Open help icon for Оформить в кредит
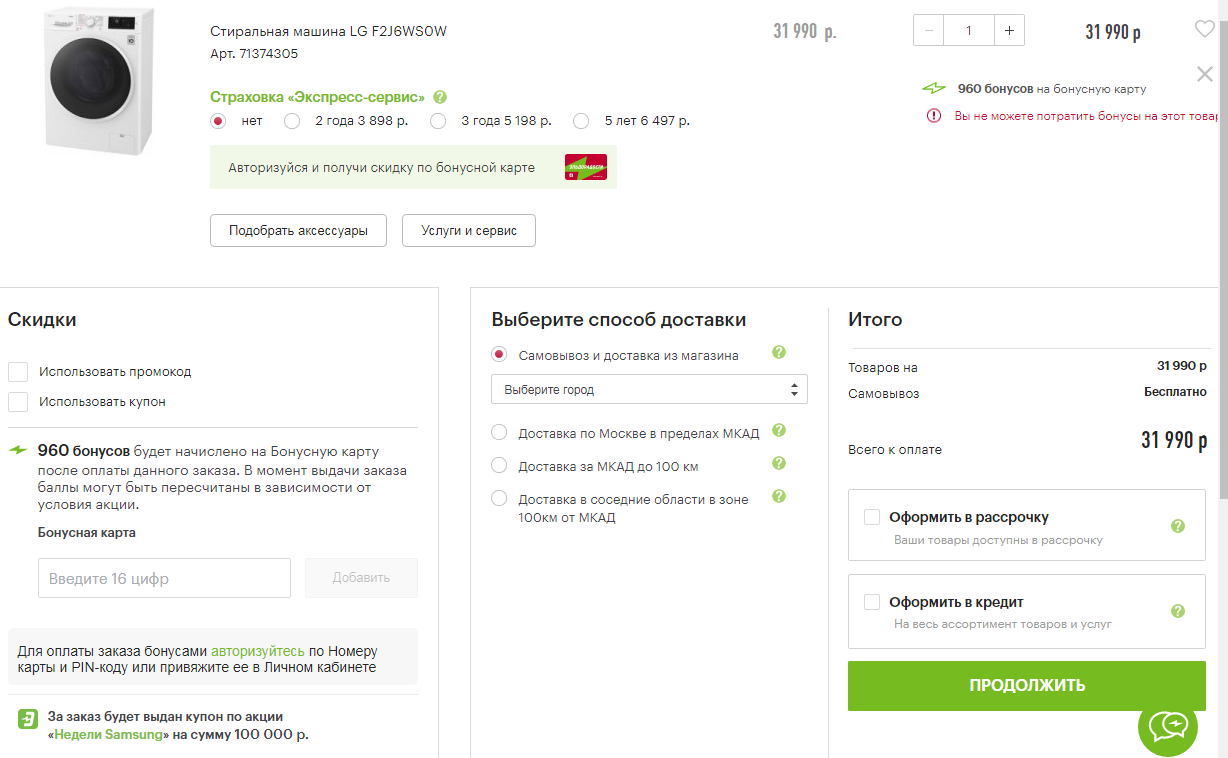1228x758 pixels. pyautogui.click(x=1177, y=611)
